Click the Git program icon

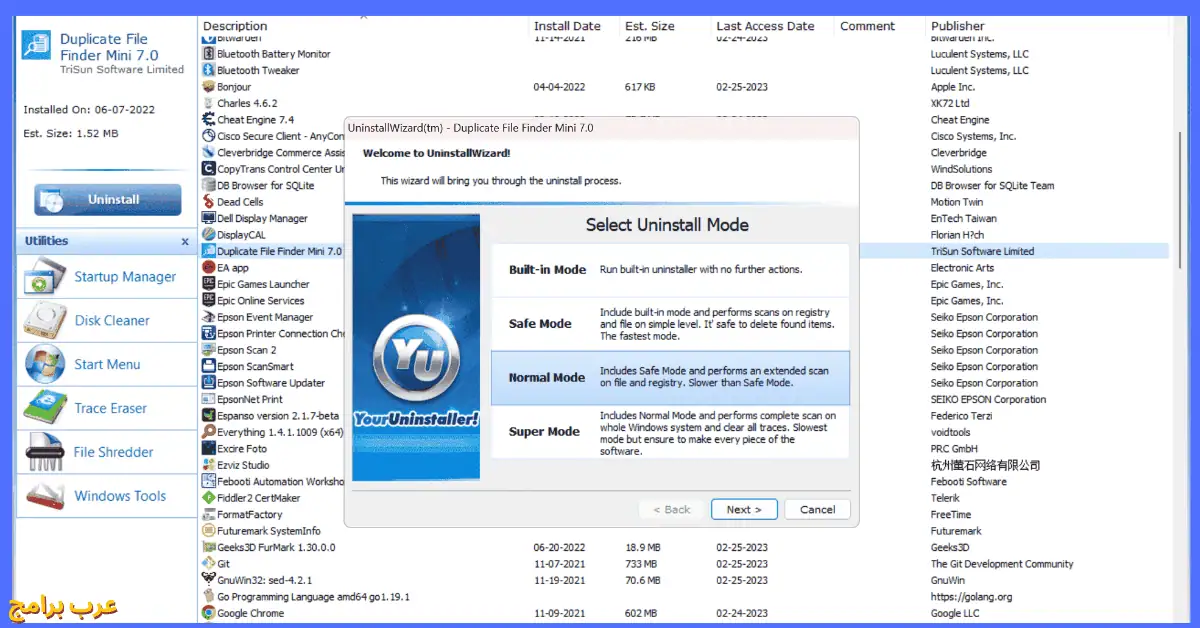click(209, 564)
